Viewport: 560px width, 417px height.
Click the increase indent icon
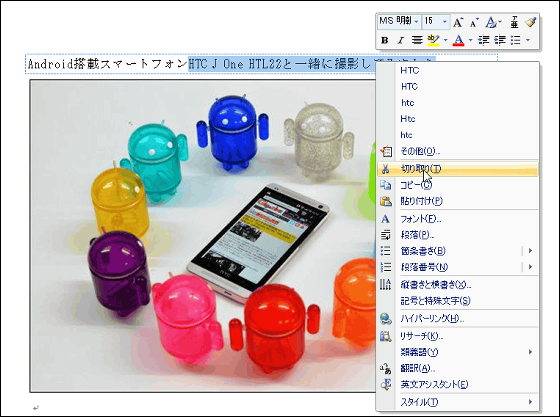click(x=500, y=40)
